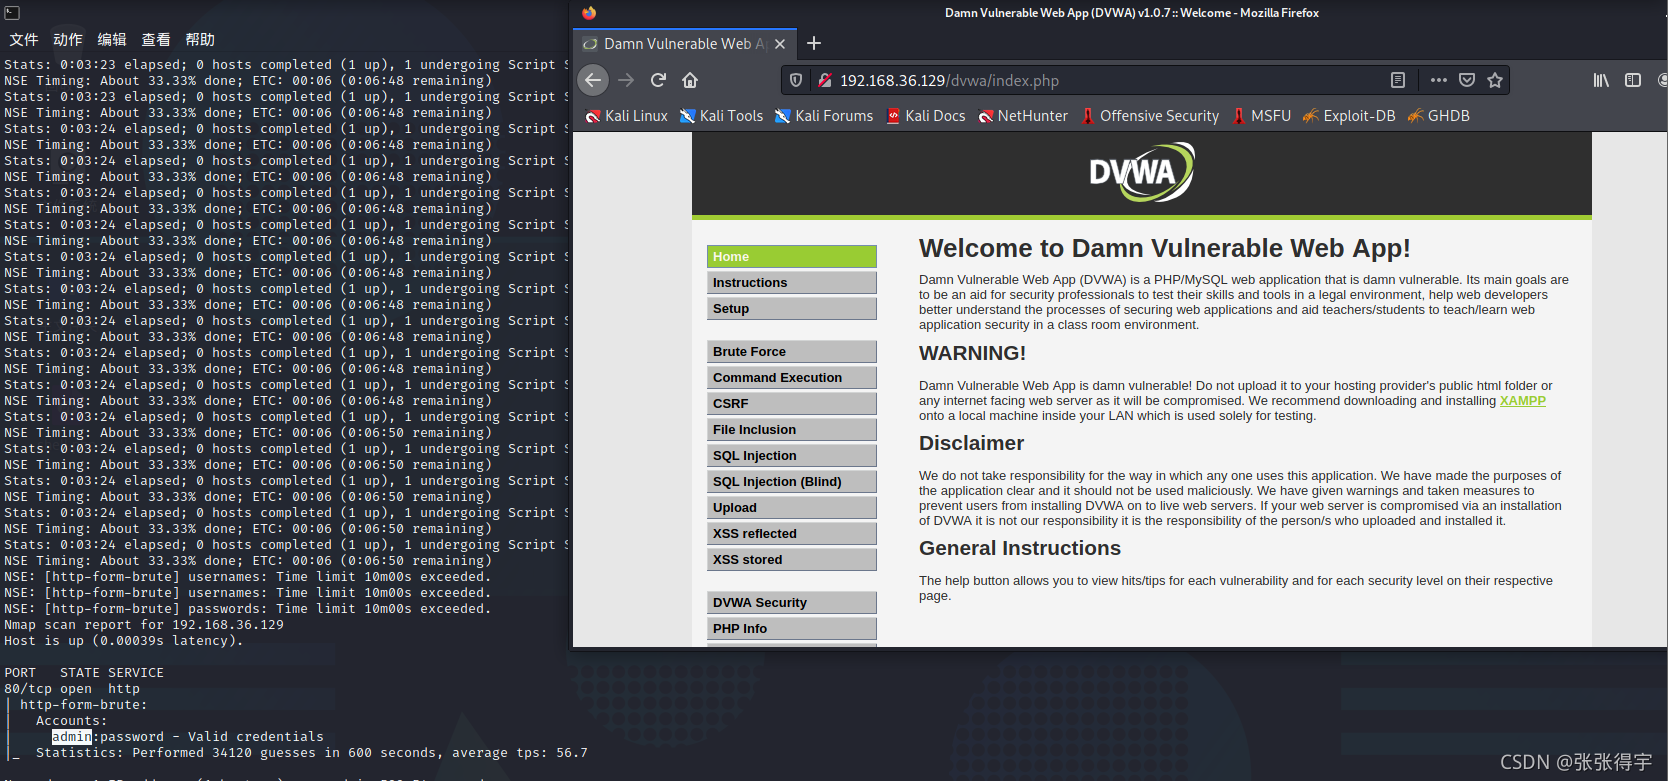The image size is (1668, 781).
Task: Open XSS reflected page
Action: coord(792,534)
